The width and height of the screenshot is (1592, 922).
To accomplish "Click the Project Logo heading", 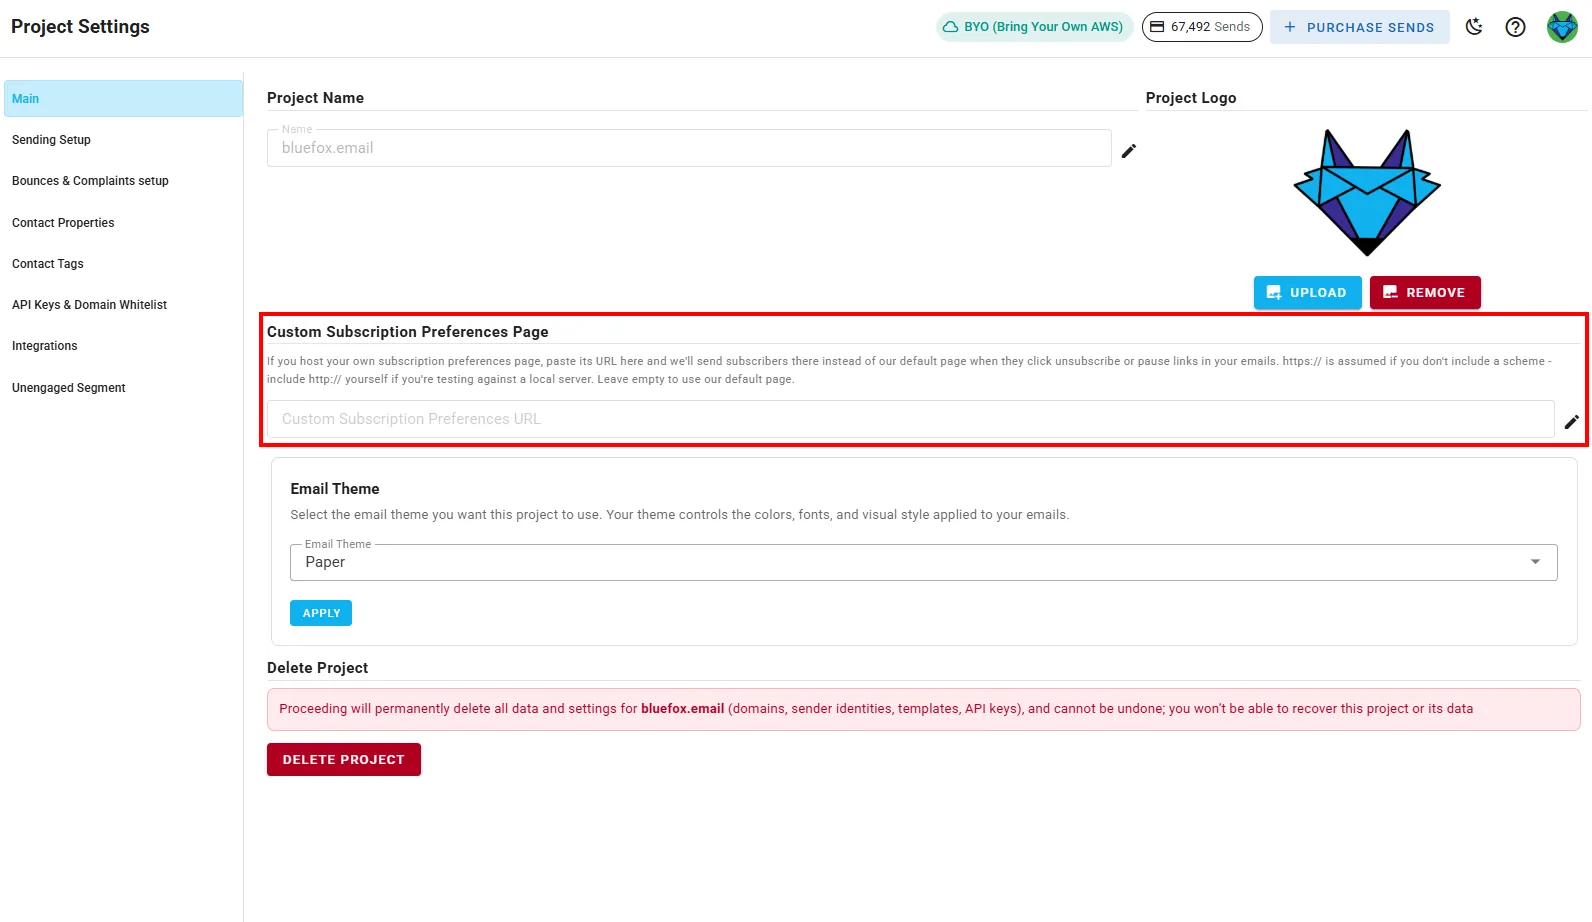I will 1191,98.
